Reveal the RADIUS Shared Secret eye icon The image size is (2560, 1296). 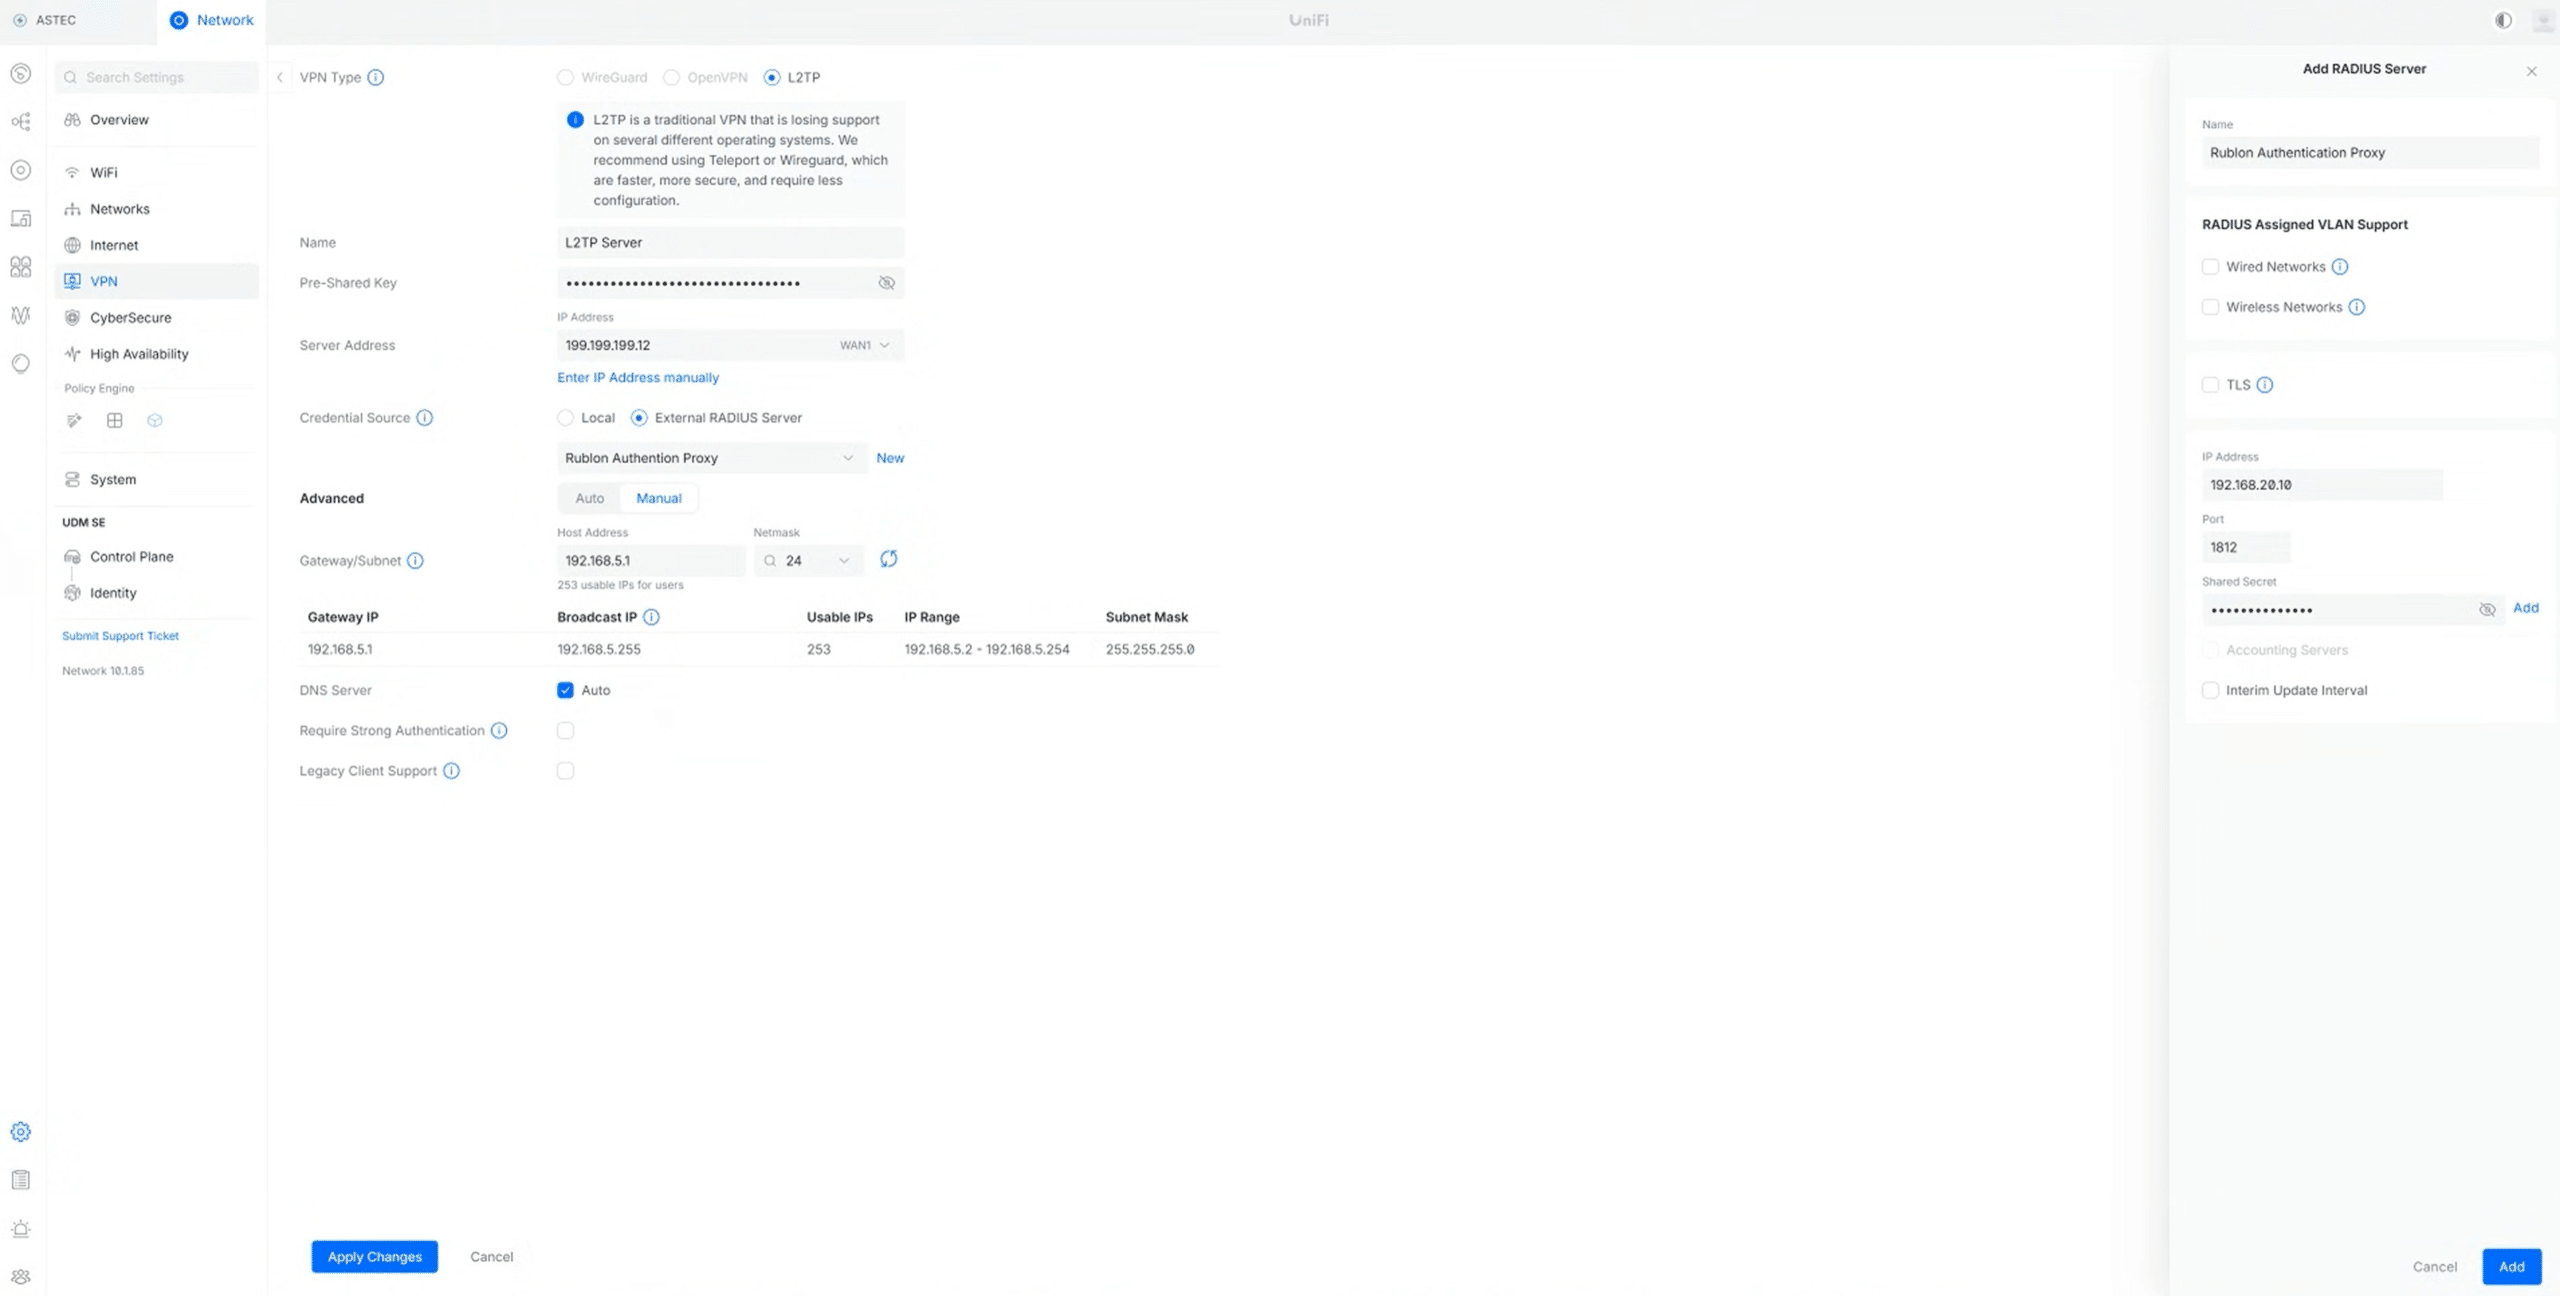tap(2487, 609)
